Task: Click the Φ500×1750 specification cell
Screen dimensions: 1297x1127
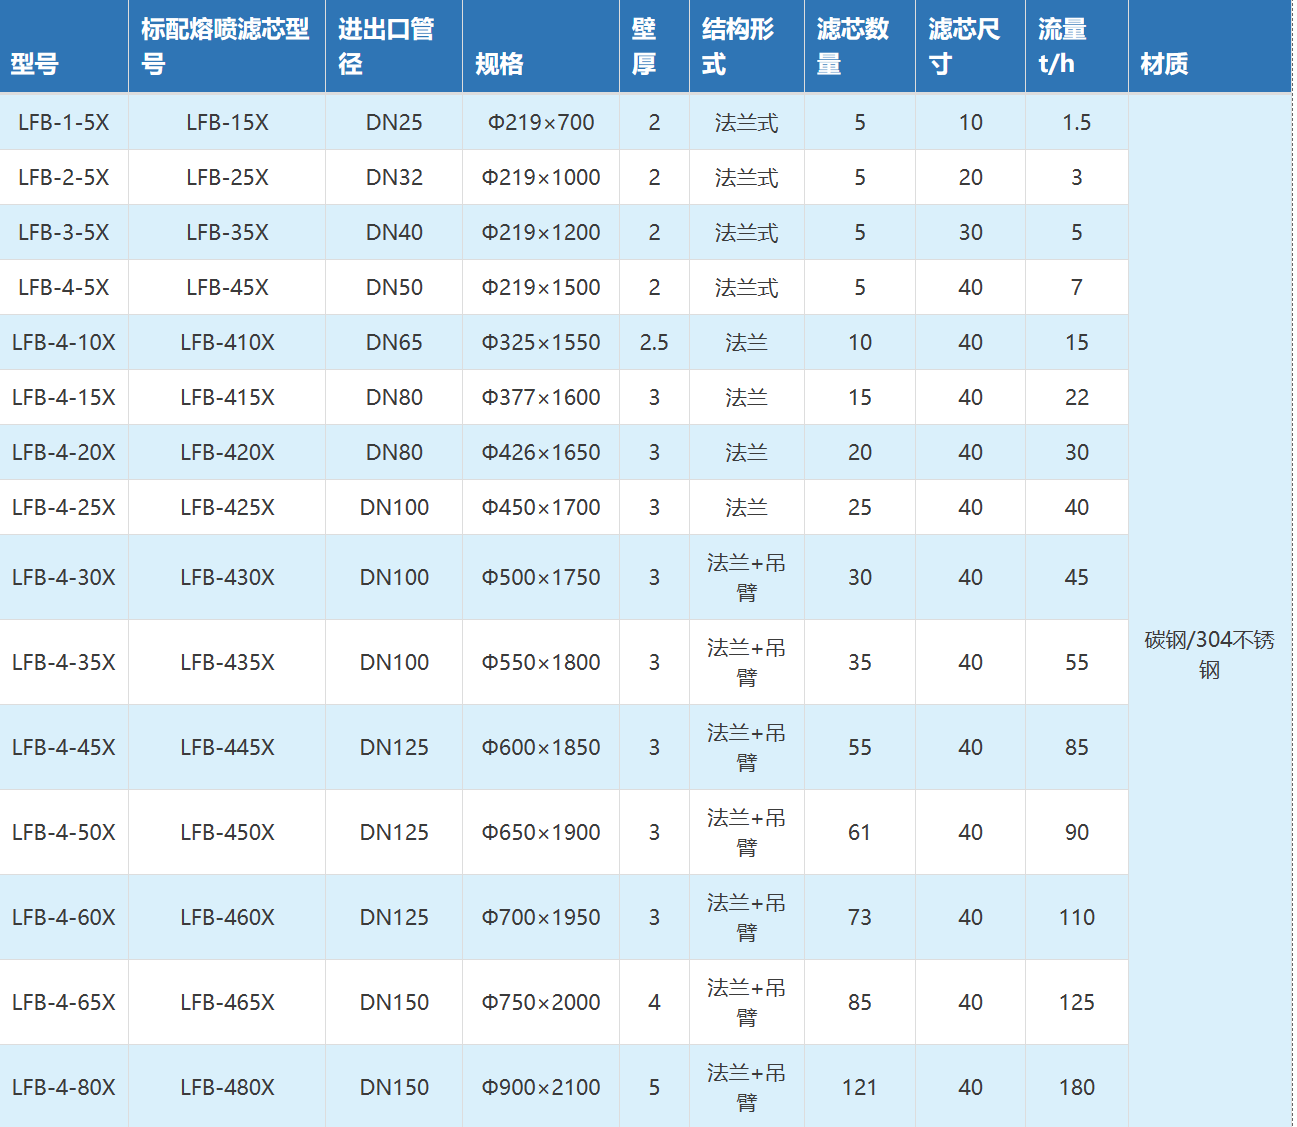Action: (x=541, y=577)
